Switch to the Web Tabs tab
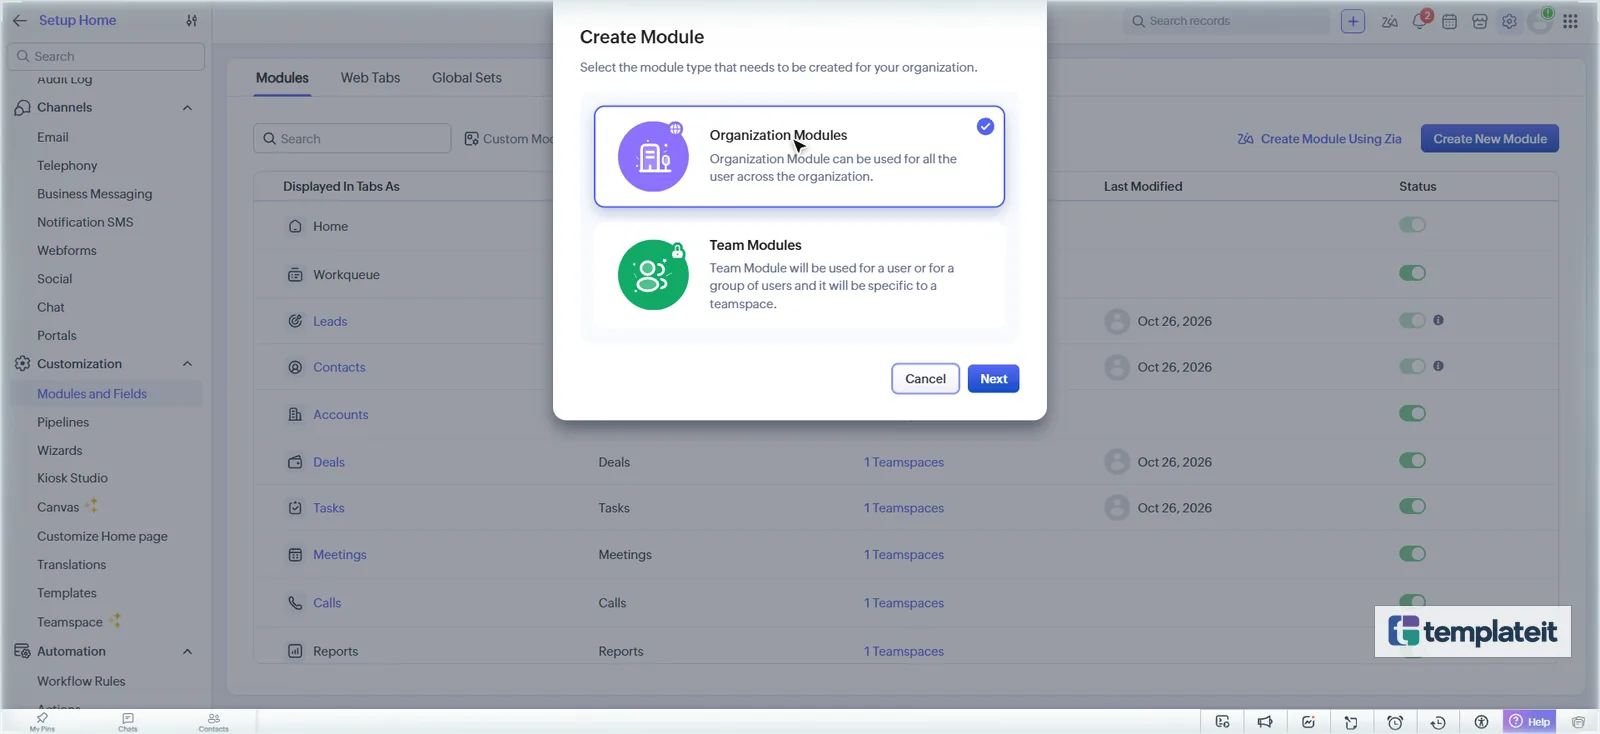 coord(370,78)
